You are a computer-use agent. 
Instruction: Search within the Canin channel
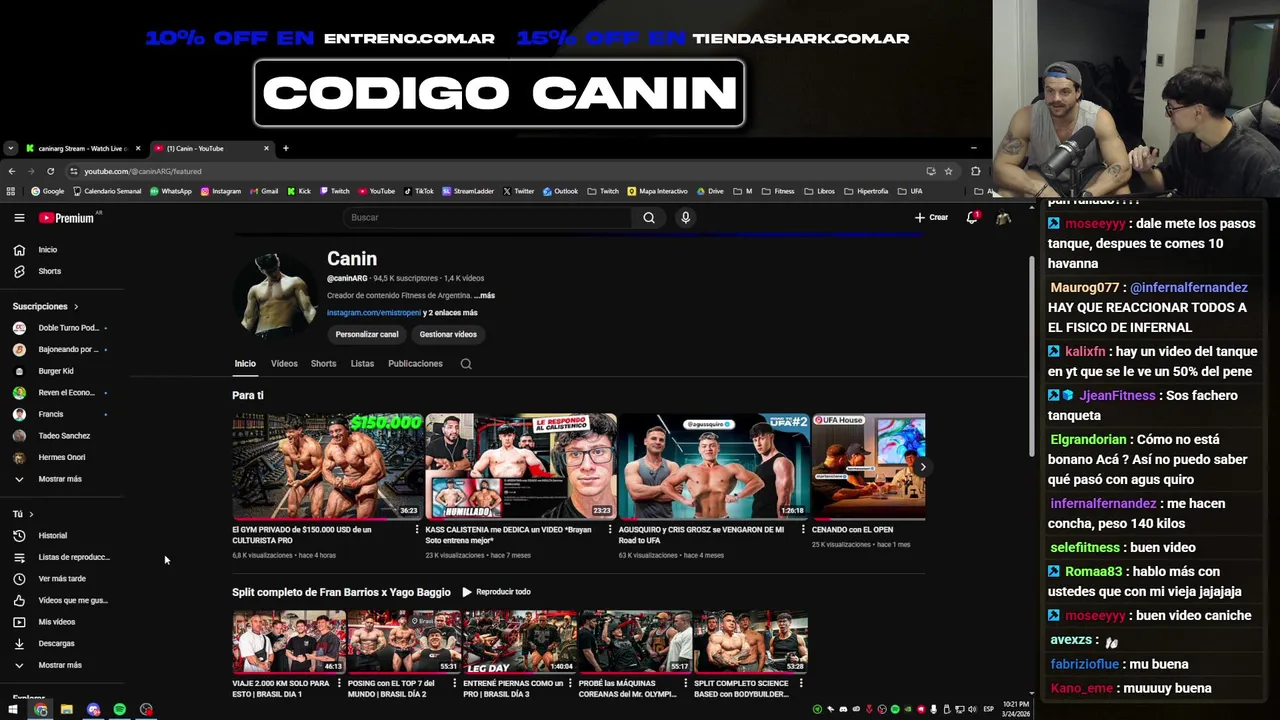466,364
